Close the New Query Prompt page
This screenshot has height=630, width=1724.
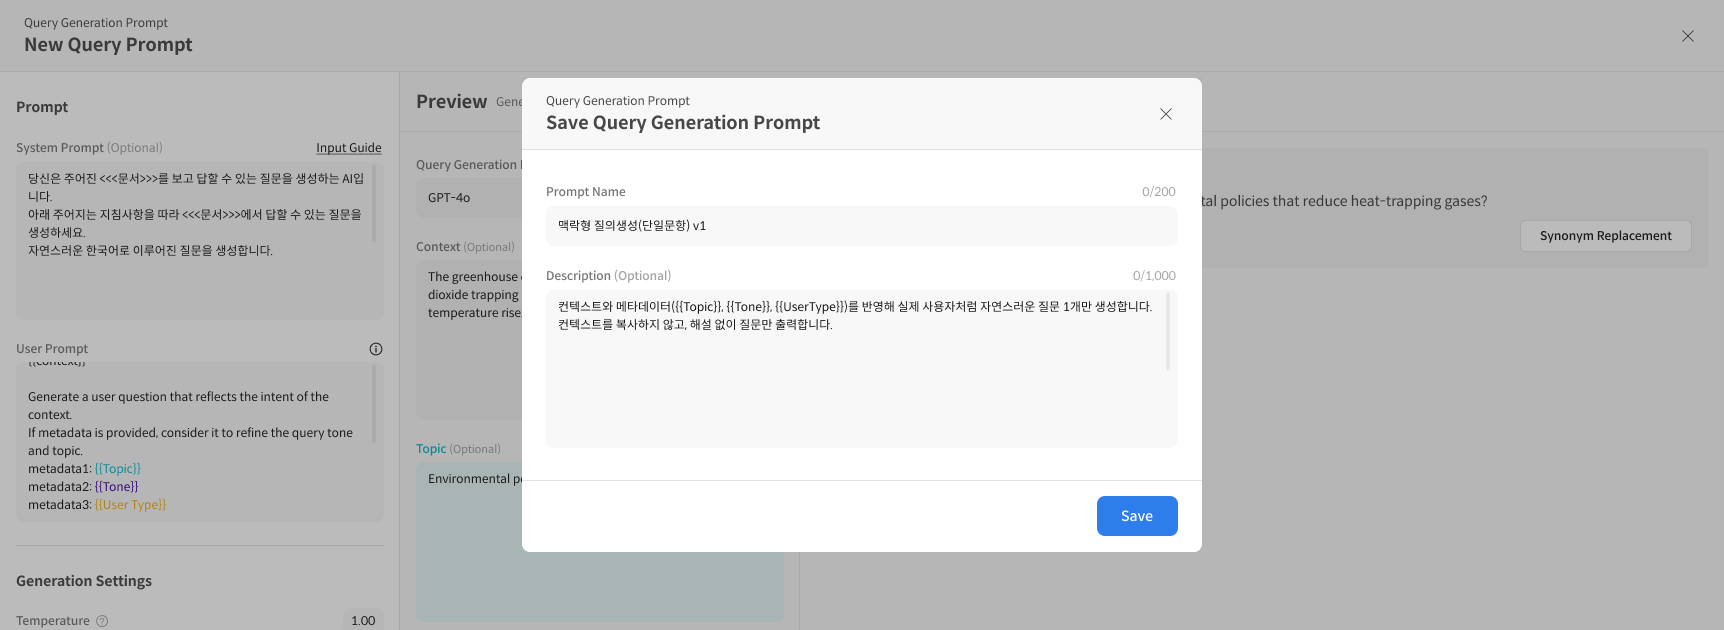click(x=1687, y=36)
